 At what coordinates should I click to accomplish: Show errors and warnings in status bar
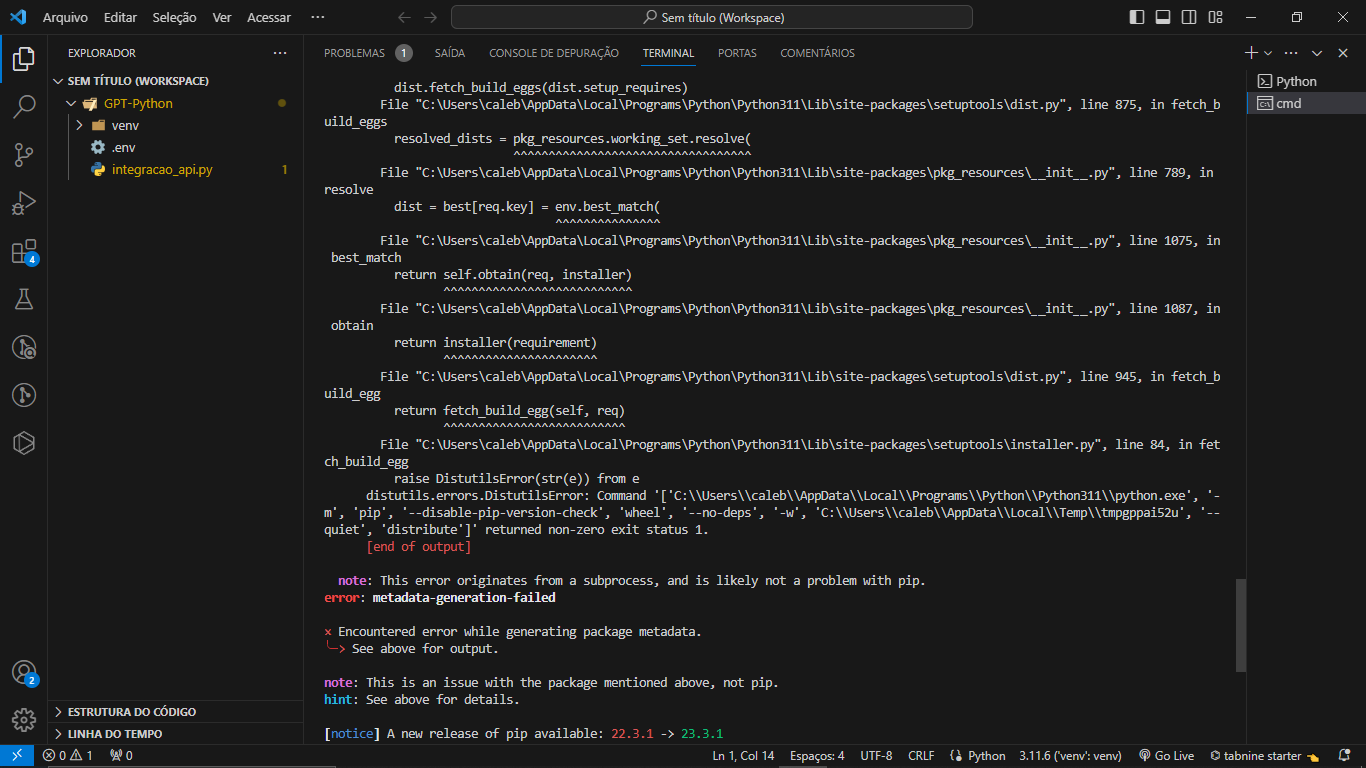pos(67,756)
